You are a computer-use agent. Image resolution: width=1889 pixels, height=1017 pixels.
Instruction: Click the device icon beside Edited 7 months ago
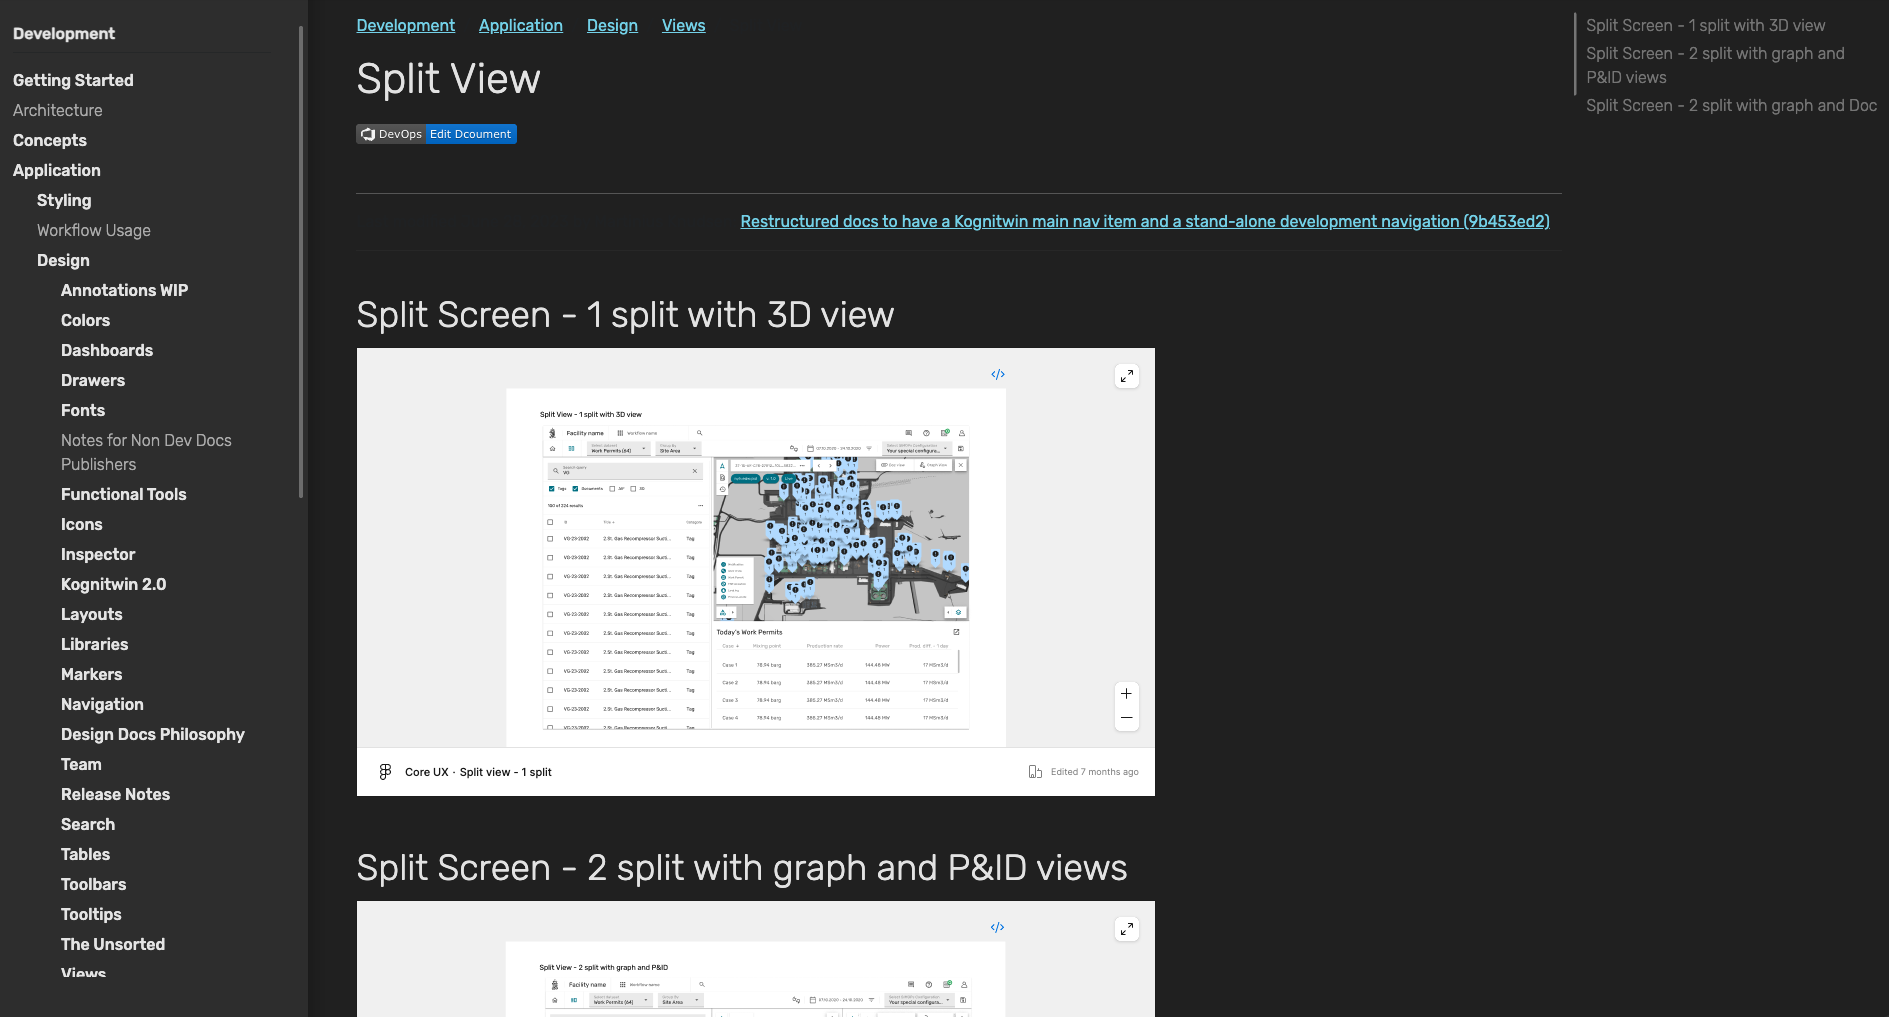pos(1035,772)
